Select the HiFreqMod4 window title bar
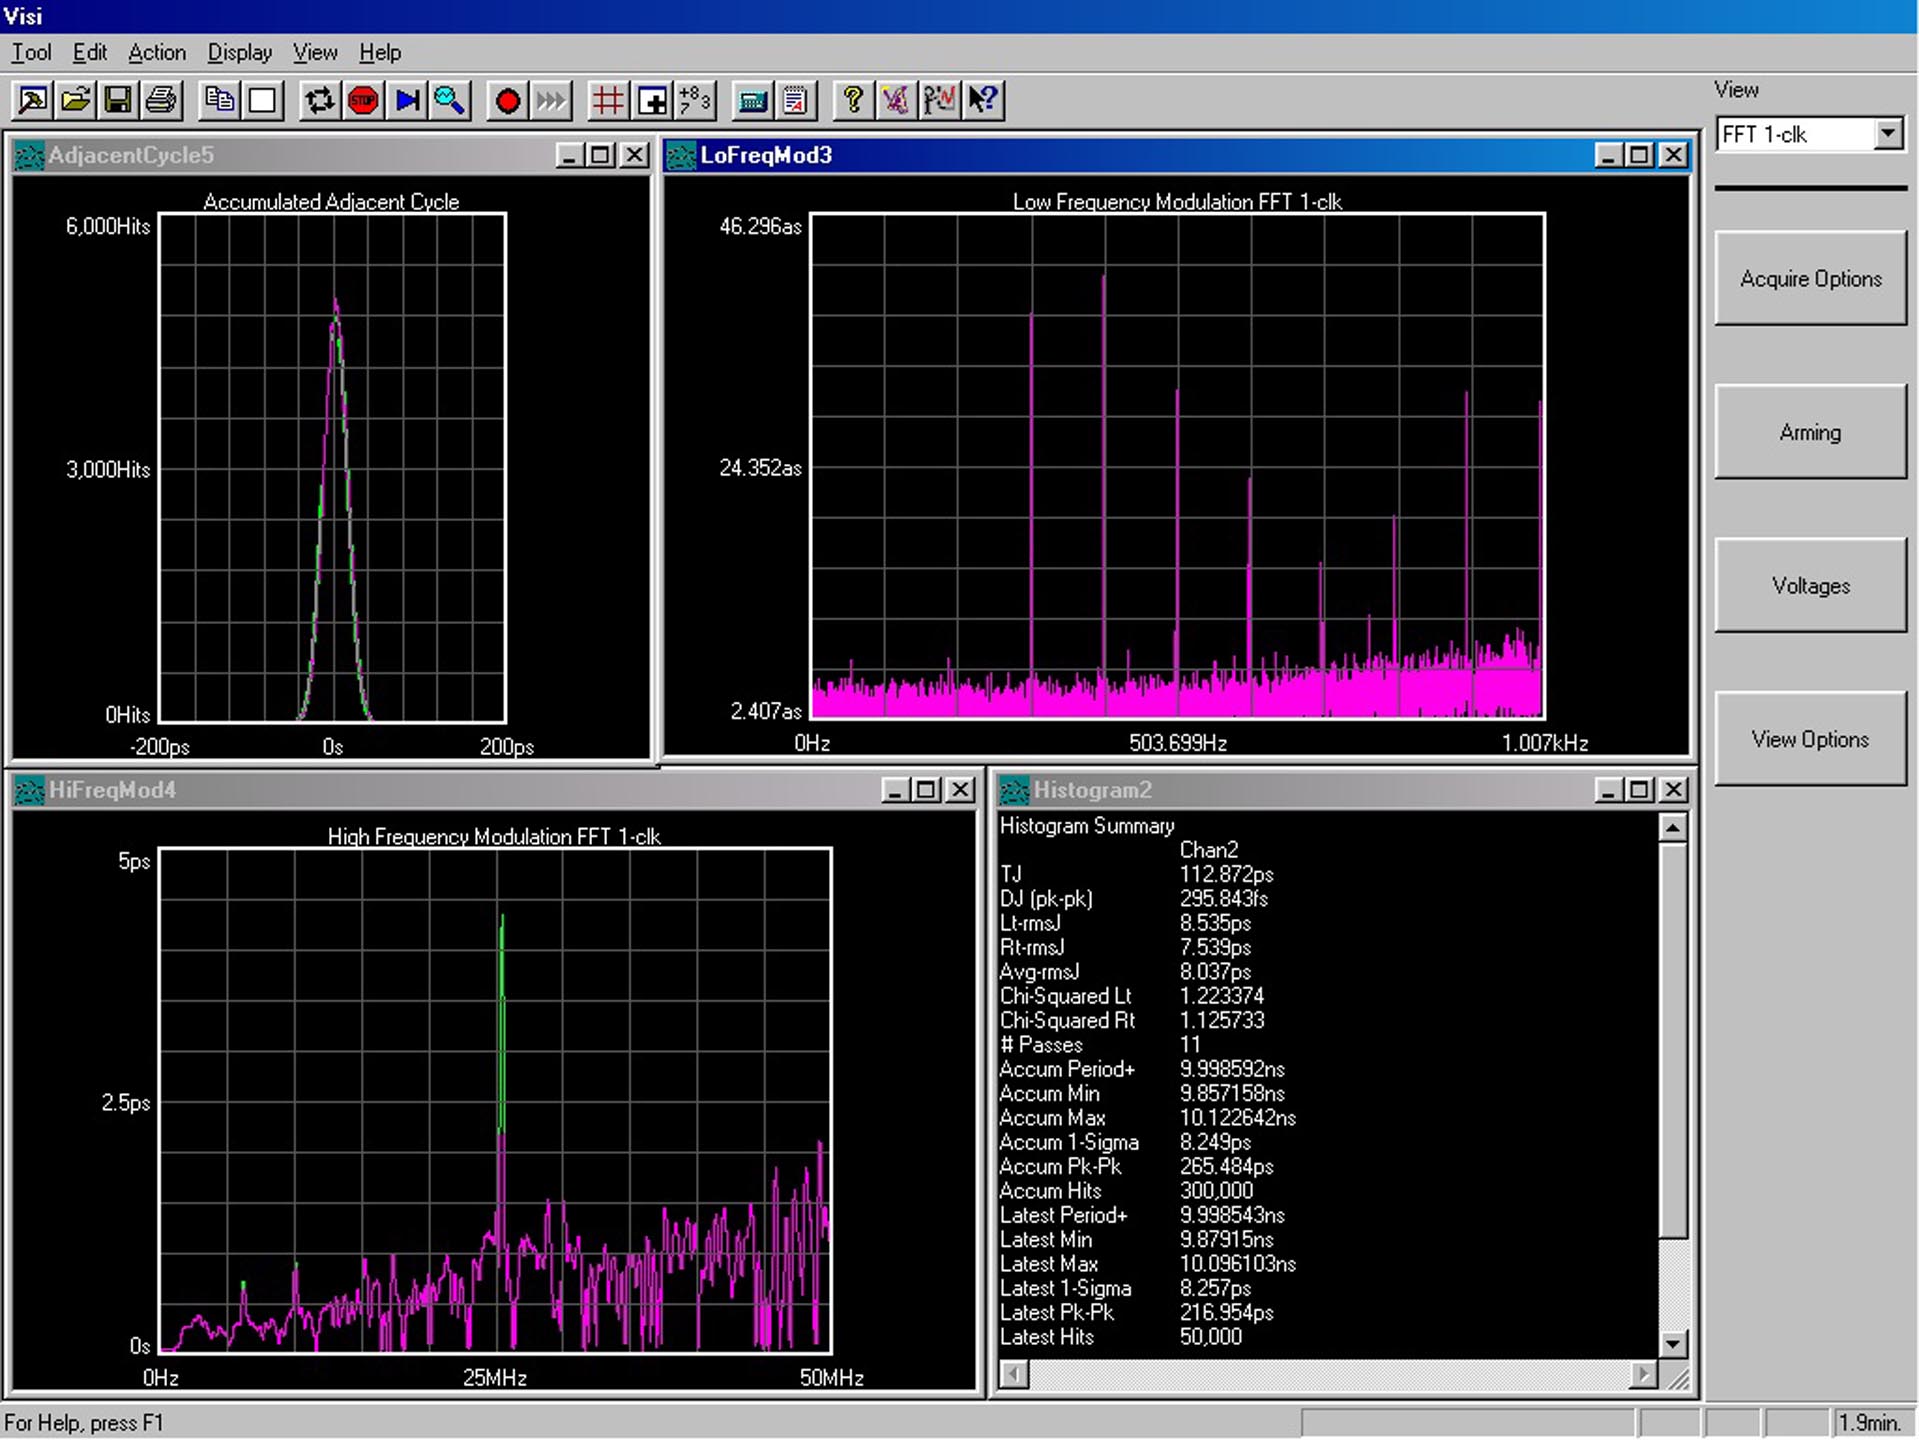 [x=494, y=790]
